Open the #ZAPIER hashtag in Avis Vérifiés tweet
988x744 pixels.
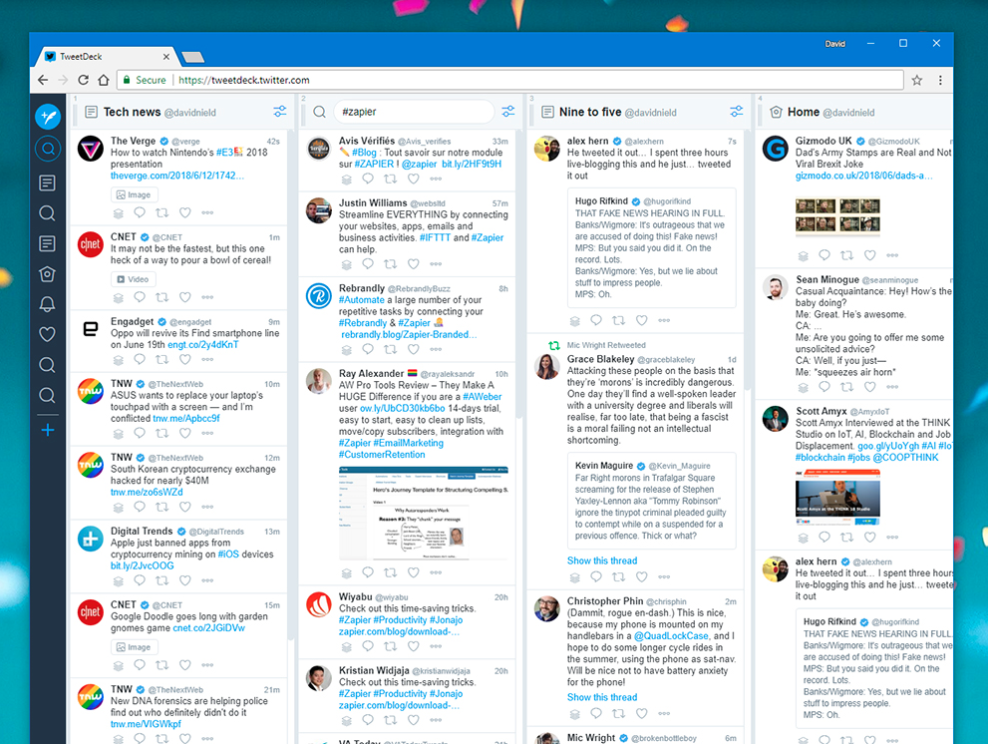374,164
